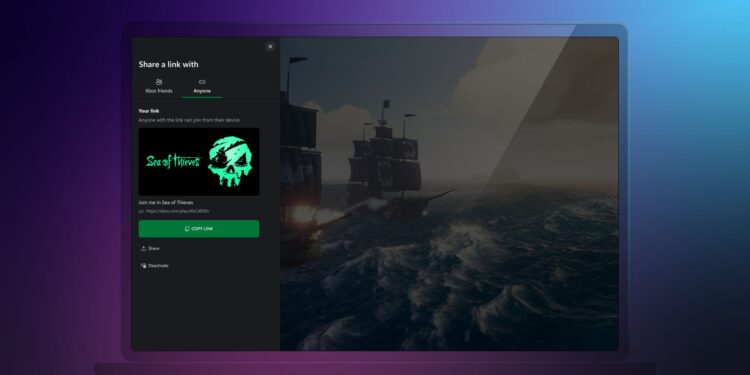Click the 'Your link' heading
750x375 pixels.
point(149,111)
